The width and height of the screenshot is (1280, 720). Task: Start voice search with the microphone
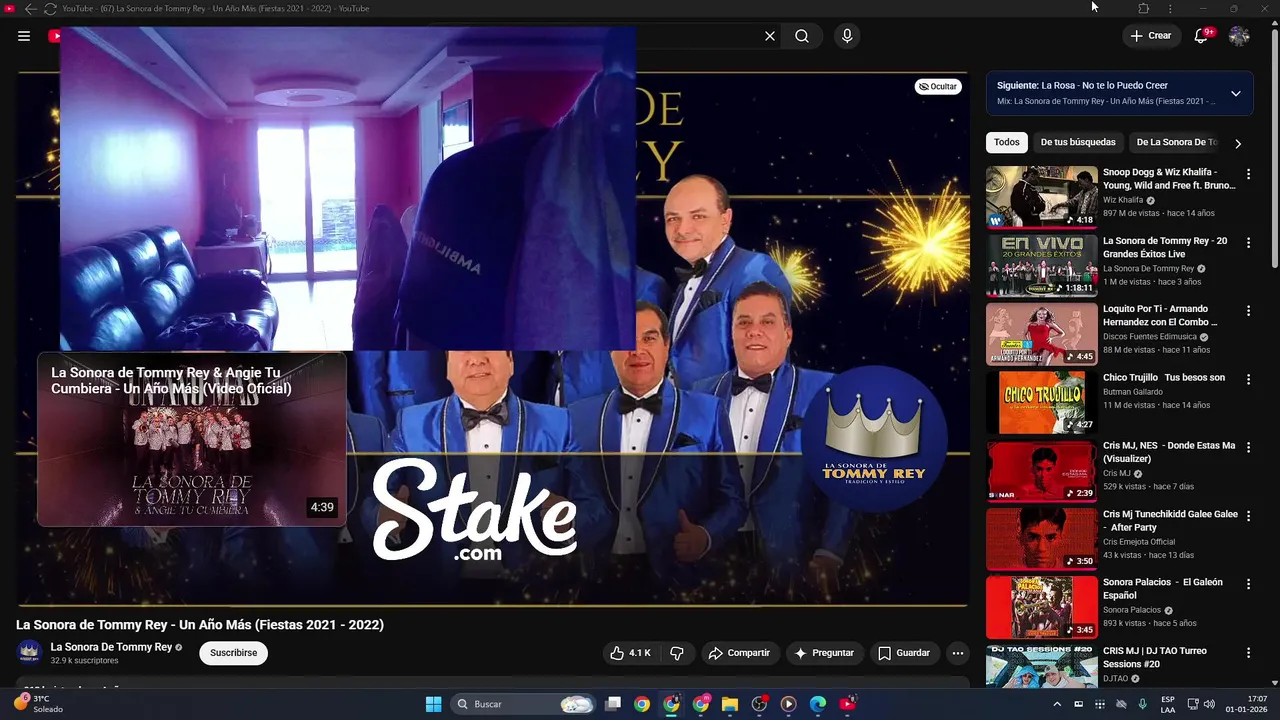point(847,36)
